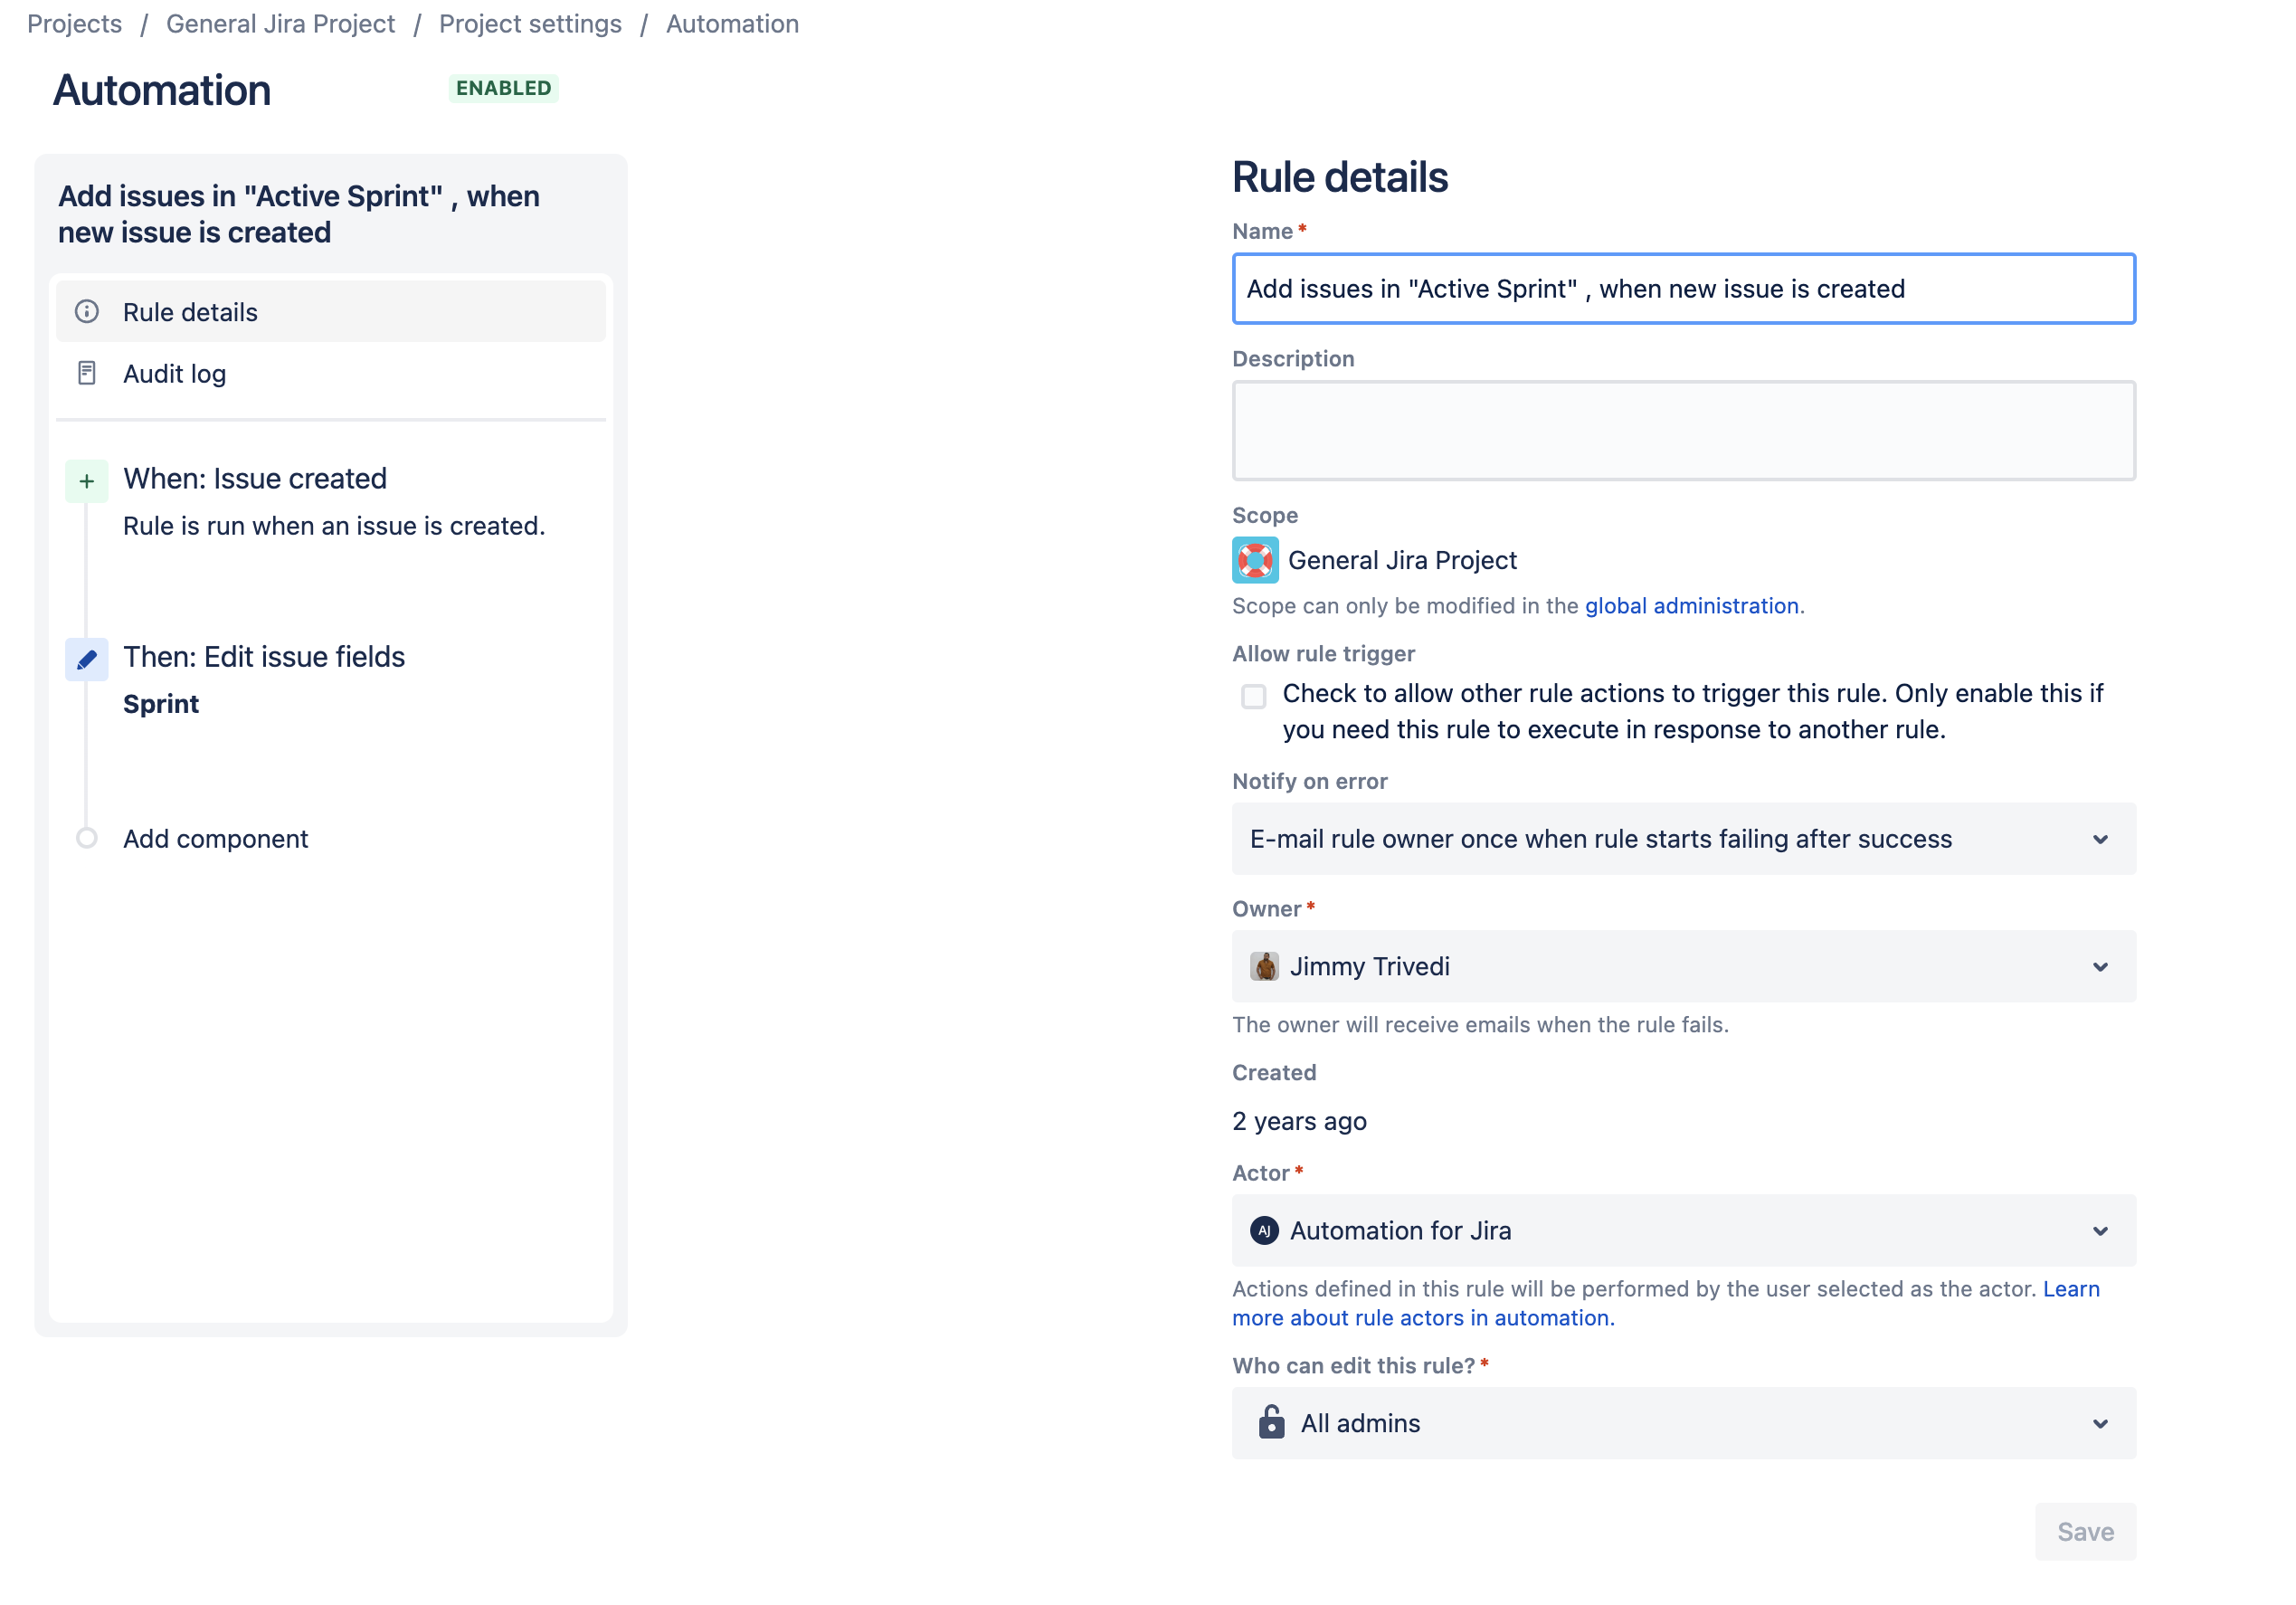Screen dimensions: 2296x1605
Task: Select the When: Issue created trigger
Action: [x=255, y=479]
